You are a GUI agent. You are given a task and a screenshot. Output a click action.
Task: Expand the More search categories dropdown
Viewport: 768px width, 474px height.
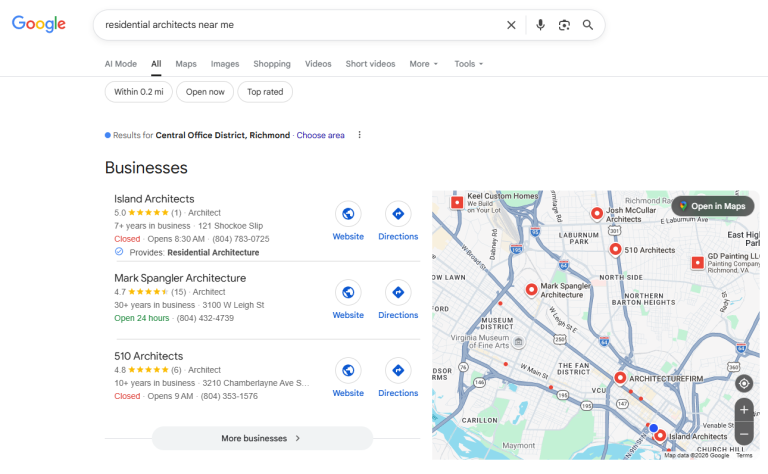pos(424,64)
